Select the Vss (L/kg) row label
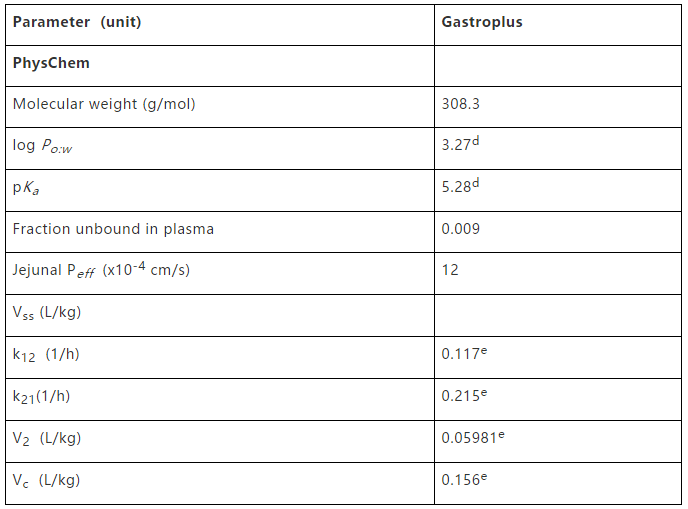Screen dimensions: 688x509 click(47, 312)
